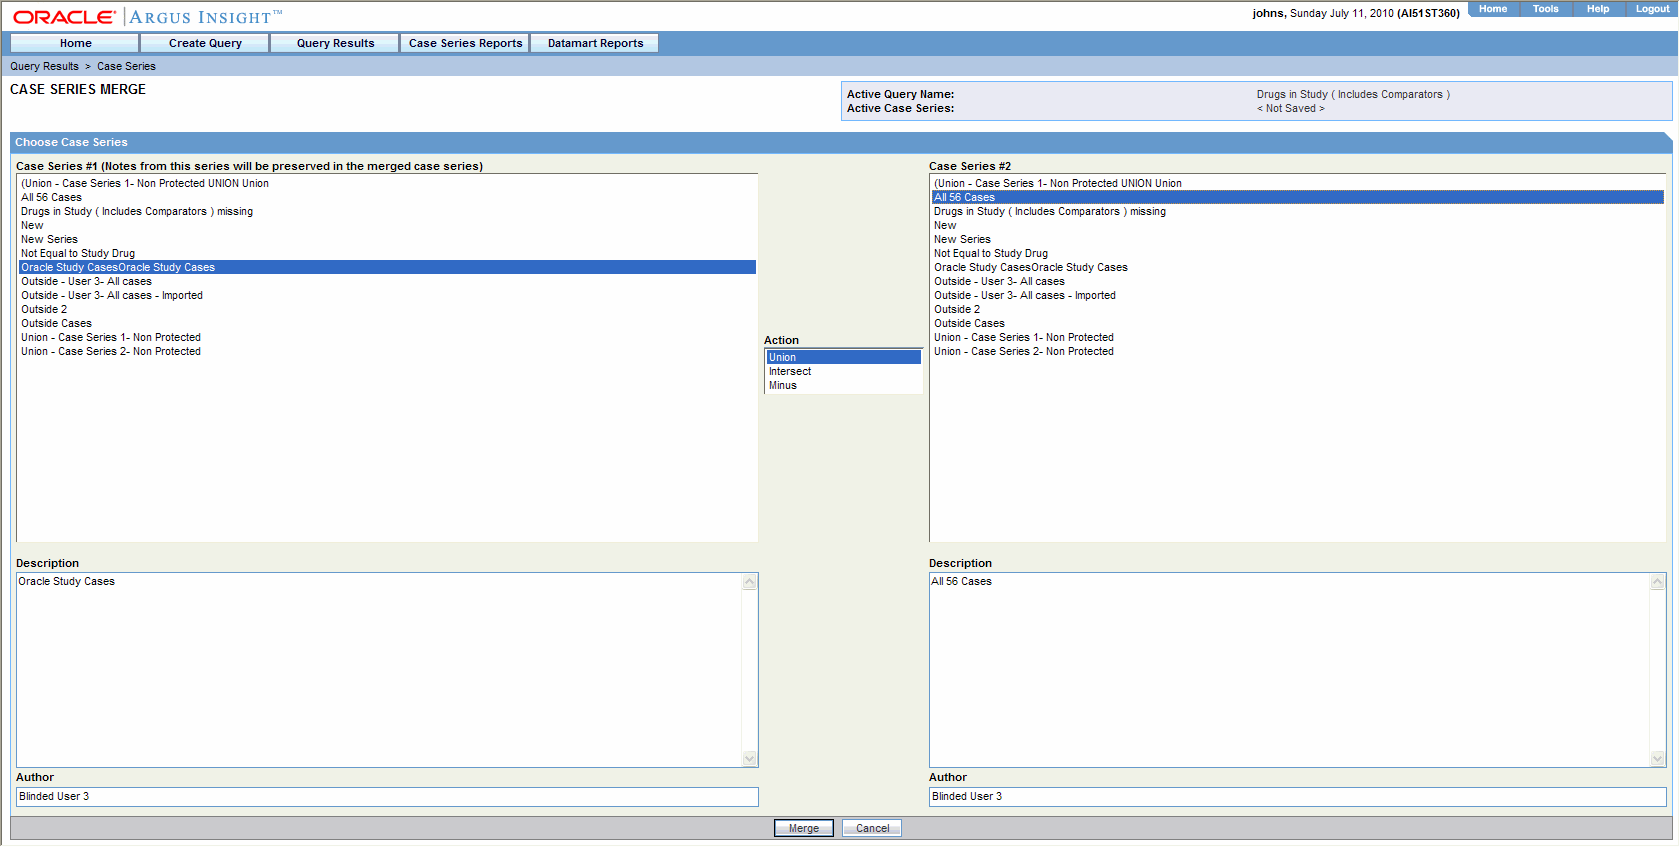Image resolution: width=1680 pixels, height=847 pixels.
Task: Select 'Outside Cases' in Case Series #1
Action: point(387,323)
